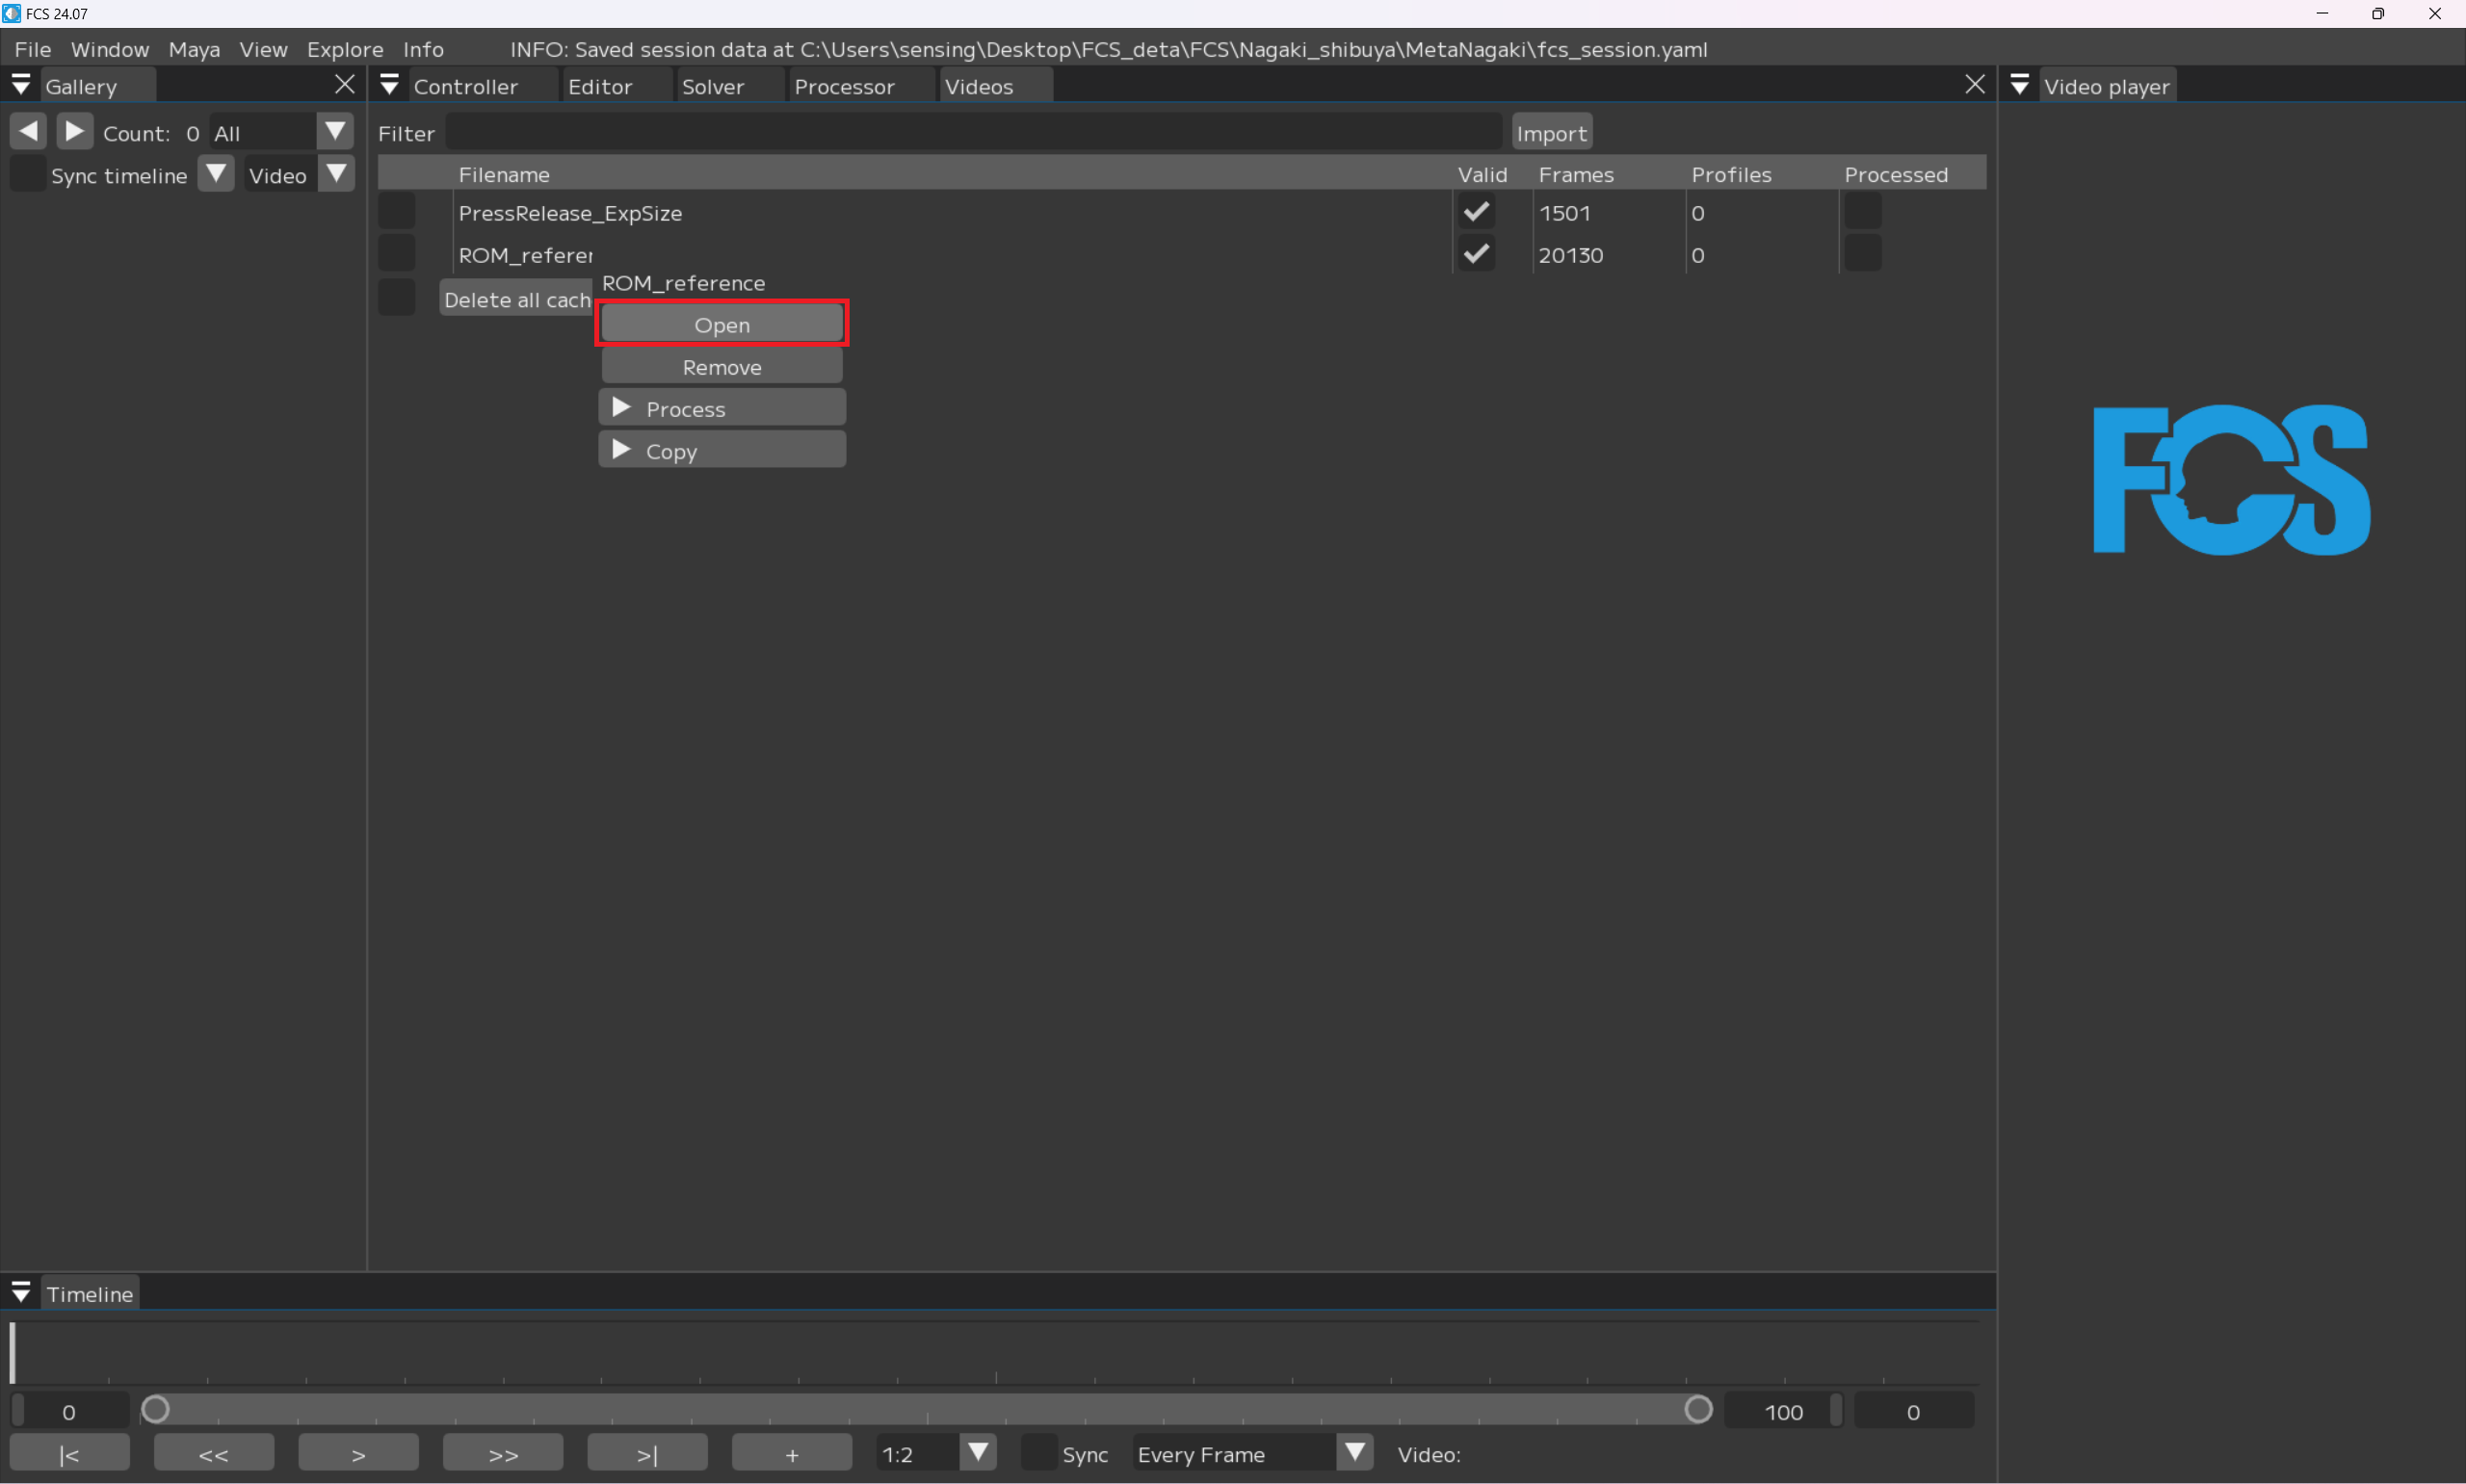Open the All filter dropdown in Gallery
The height and width of the screenshot is (1484, 2466).
tap(335, 131)
